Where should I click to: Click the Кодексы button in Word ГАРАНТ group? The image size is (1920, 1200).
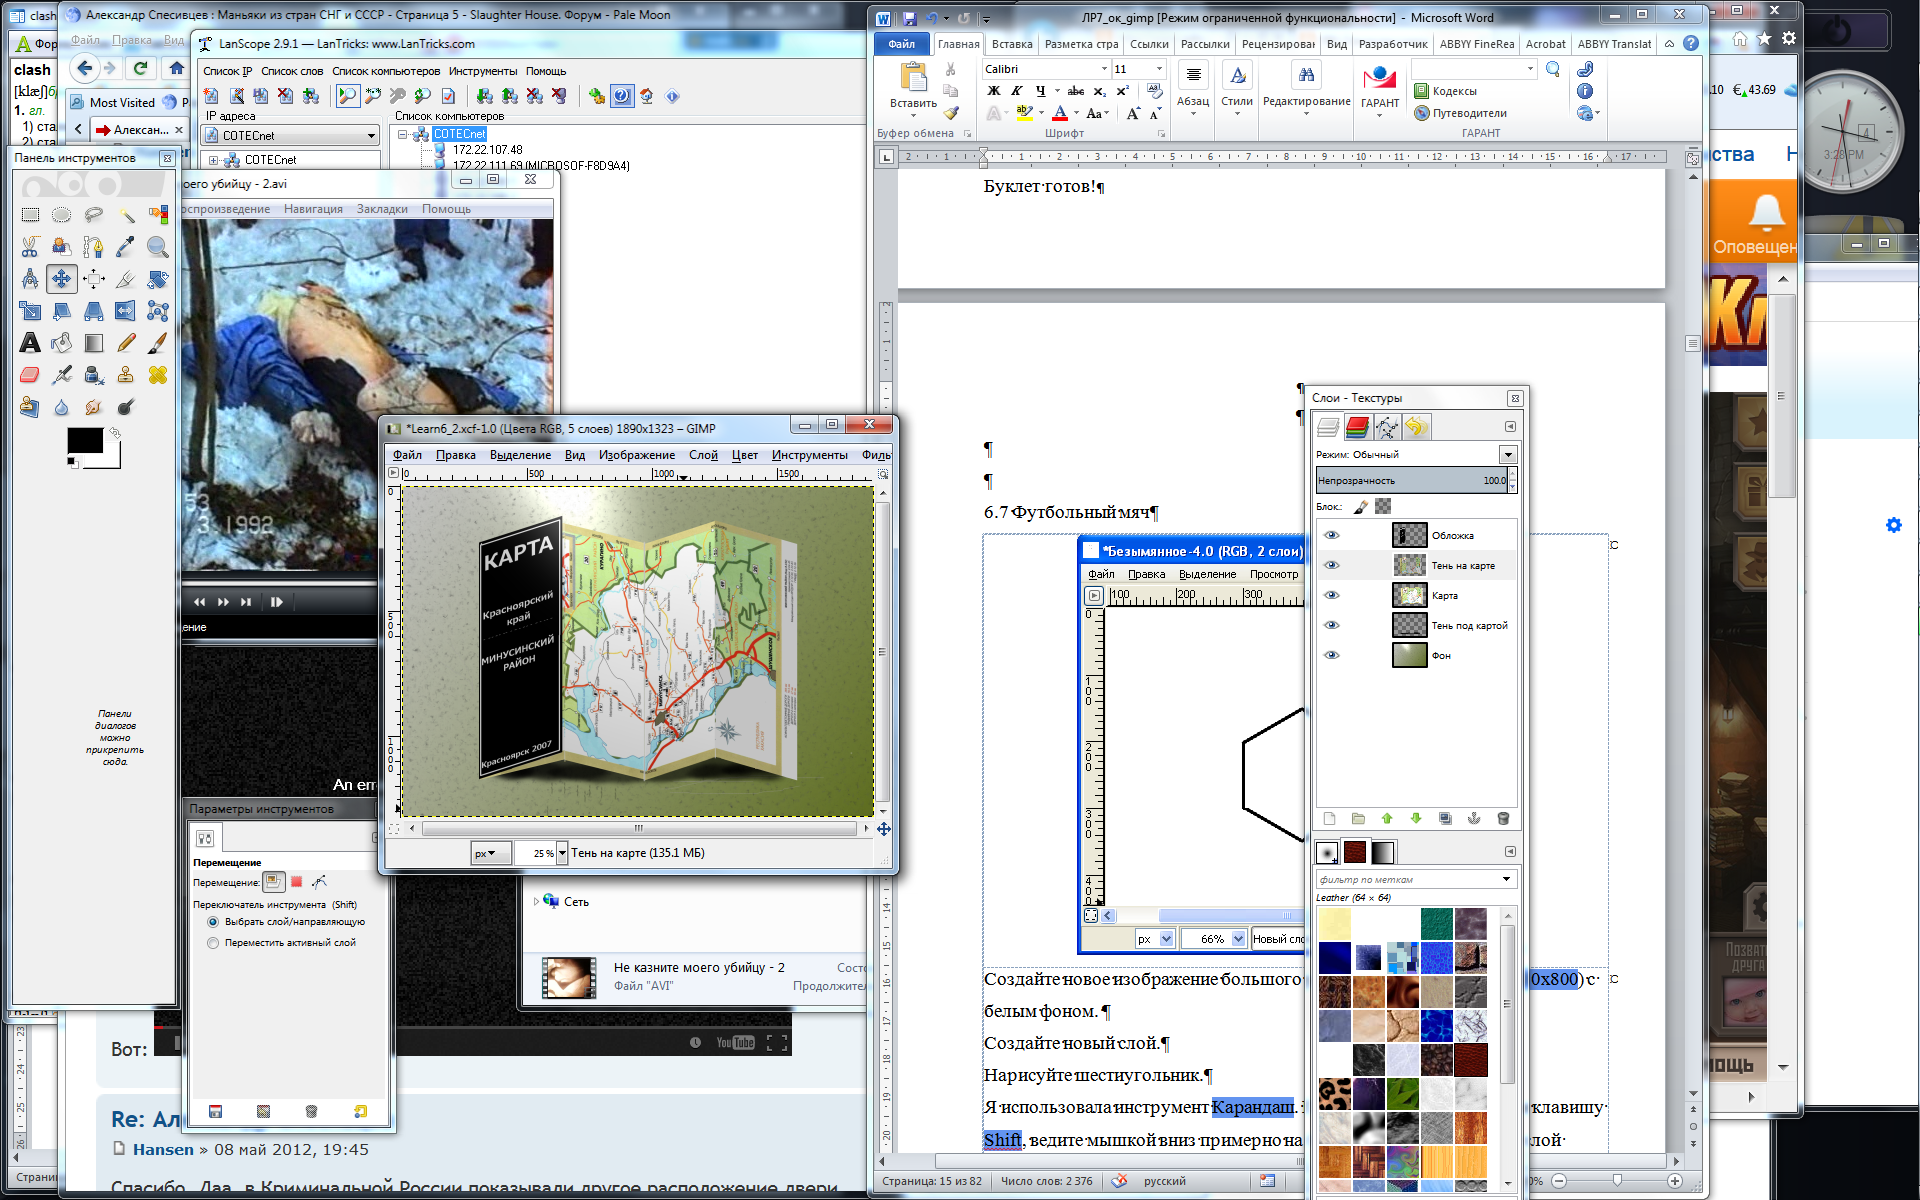pos(1445,91)
